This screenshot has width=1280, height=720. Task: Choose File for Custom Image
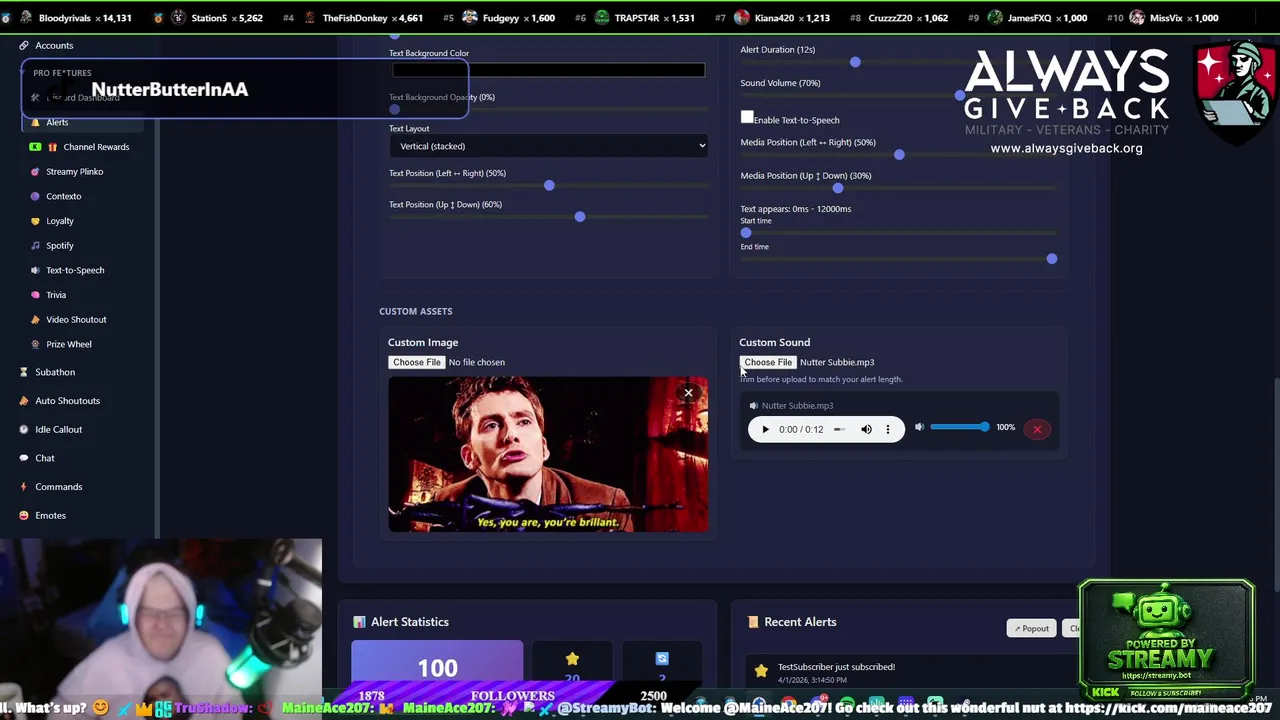click(417, 362)
